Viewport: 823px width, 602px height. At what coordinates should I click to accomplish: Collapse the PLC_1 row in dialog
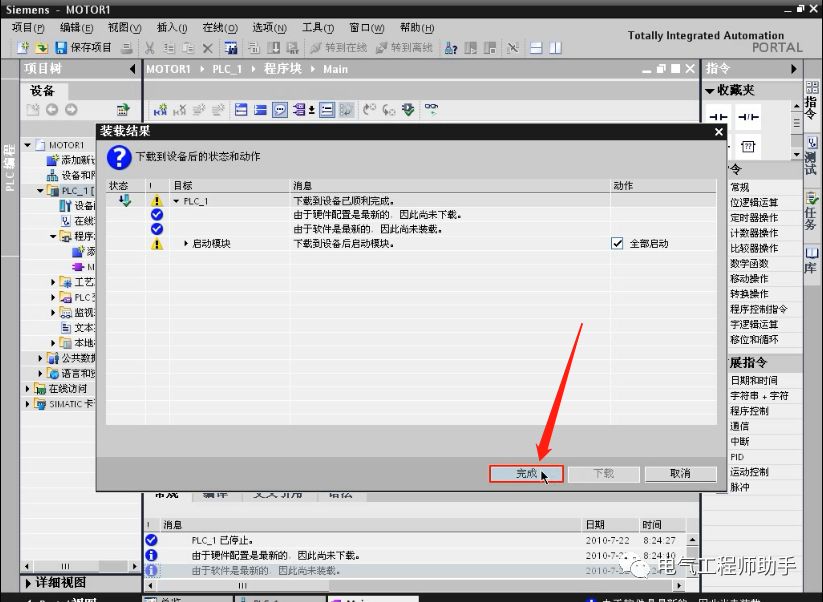177,201
